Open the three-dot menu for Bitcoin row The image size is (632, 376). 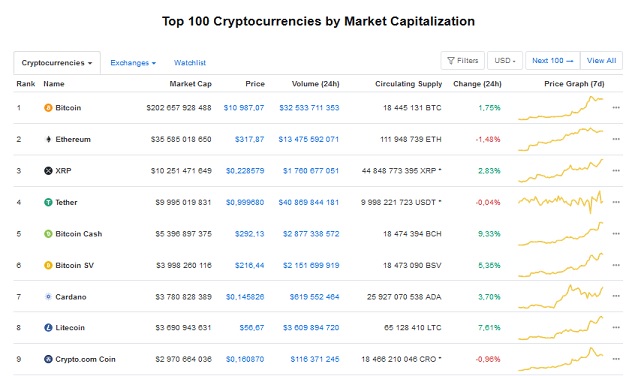click(x=616, y=108)
